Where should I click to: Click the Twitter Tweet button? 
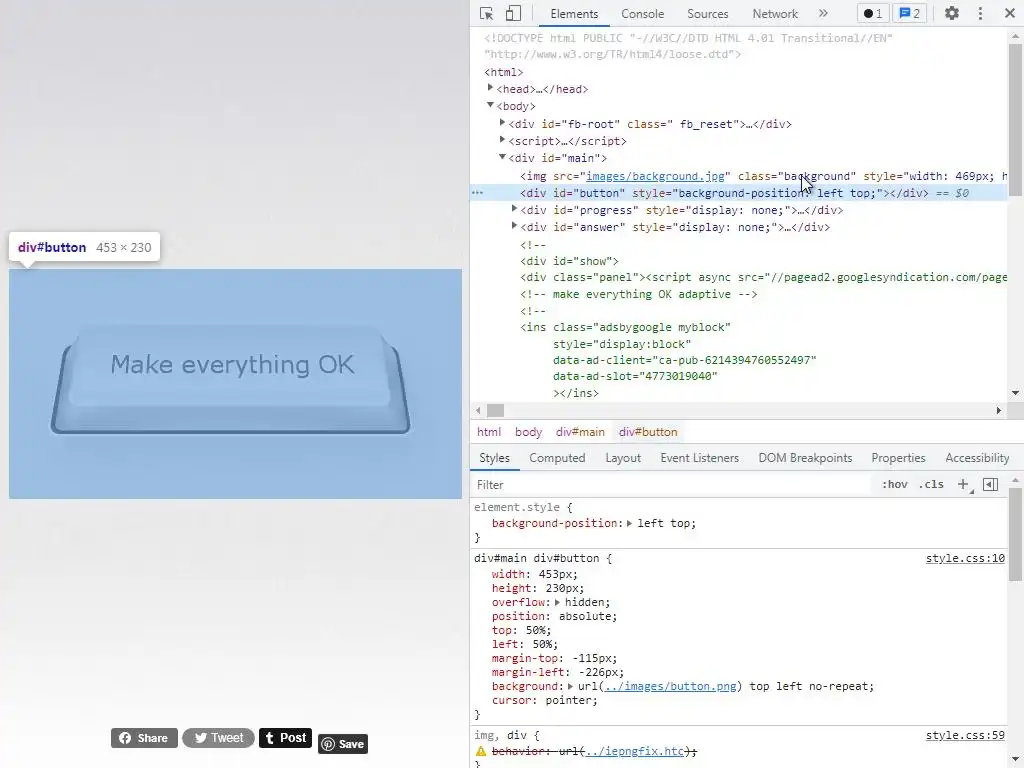tap(218, 738)
